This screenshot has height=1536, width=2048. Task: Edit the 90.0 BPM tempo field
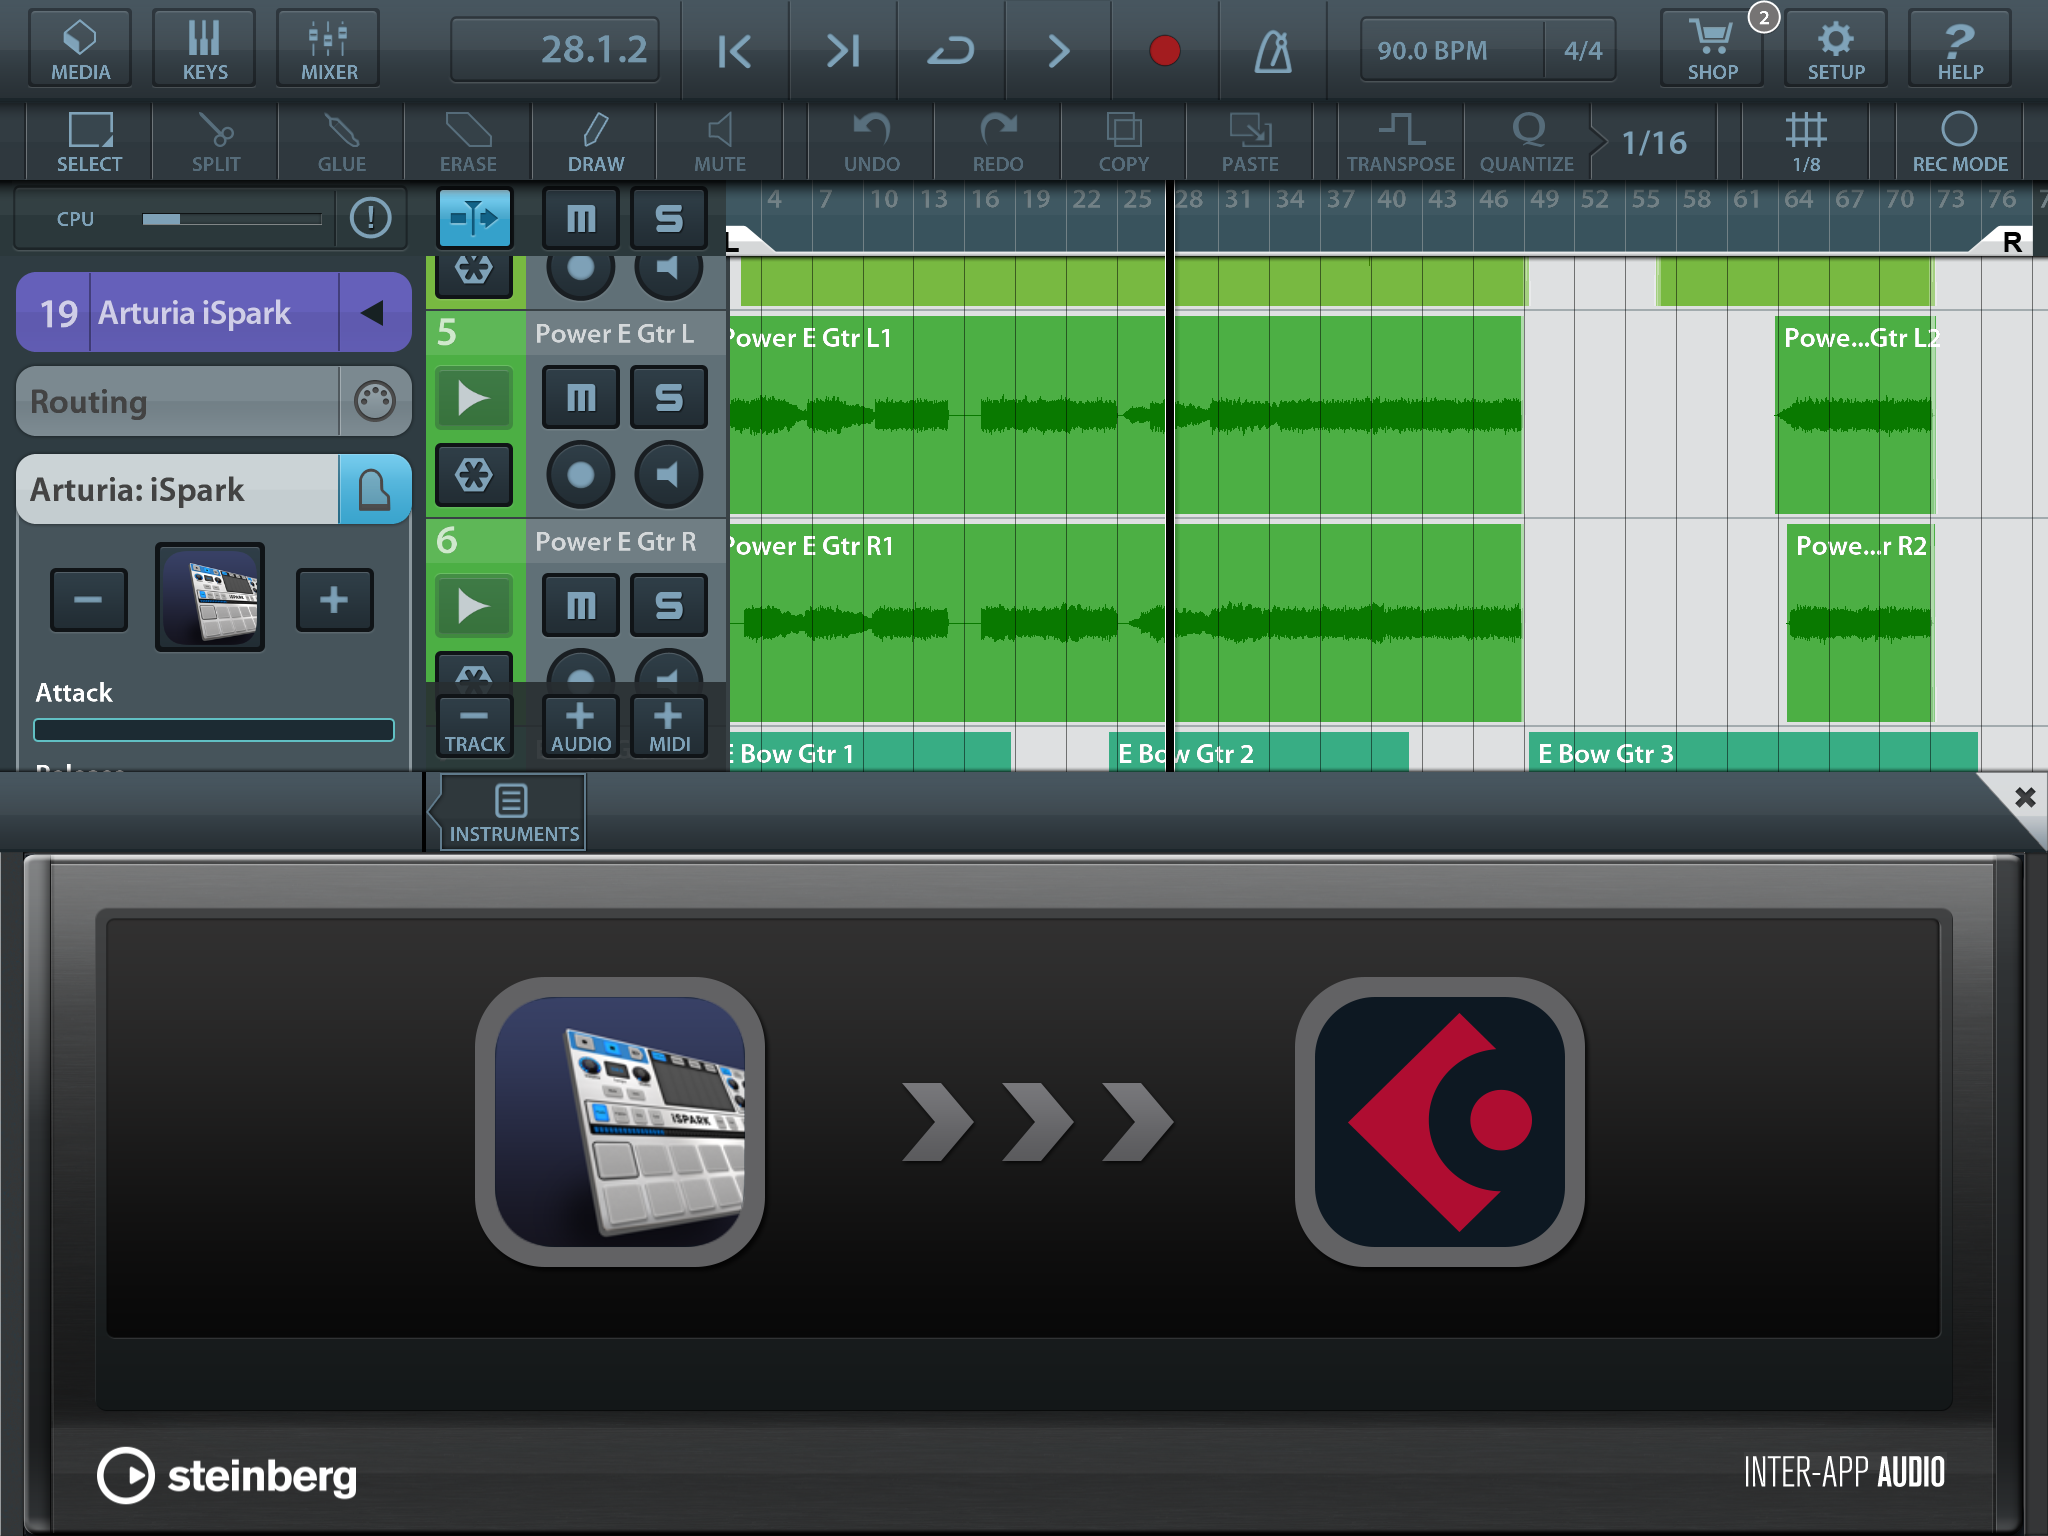pyautogui.click(x=1451, y=50)
